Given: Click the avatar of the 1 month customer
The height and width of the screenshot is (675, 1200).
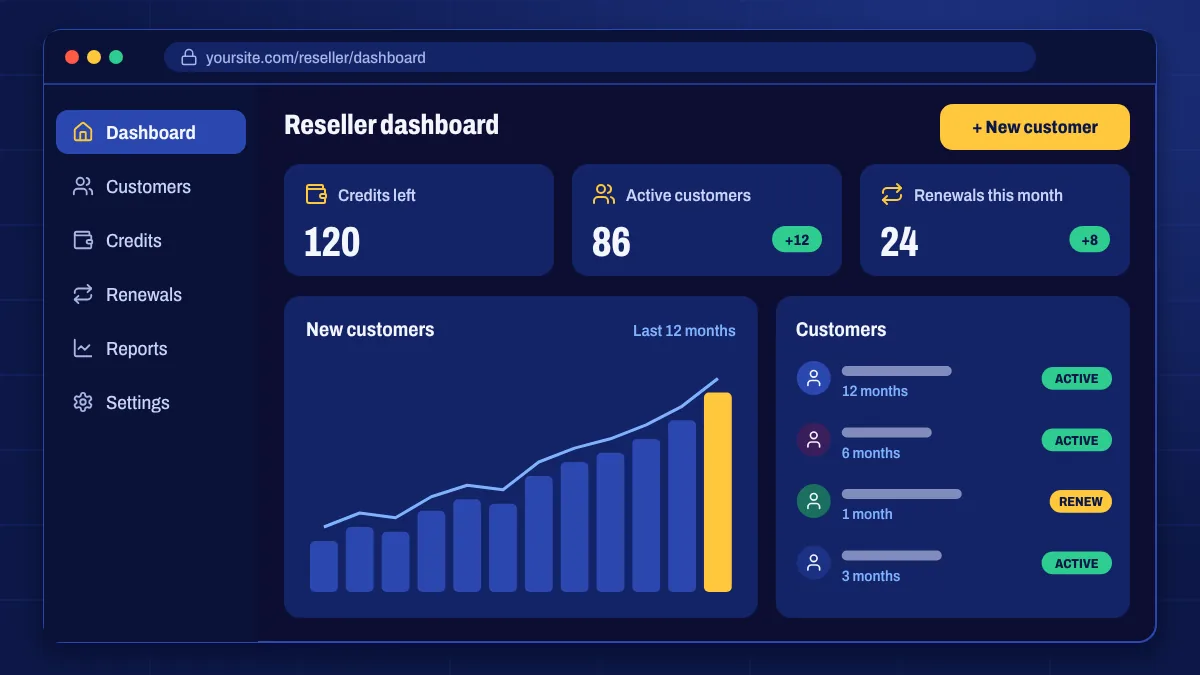Looking at the screenshot, I should click(x=813, y=501).
